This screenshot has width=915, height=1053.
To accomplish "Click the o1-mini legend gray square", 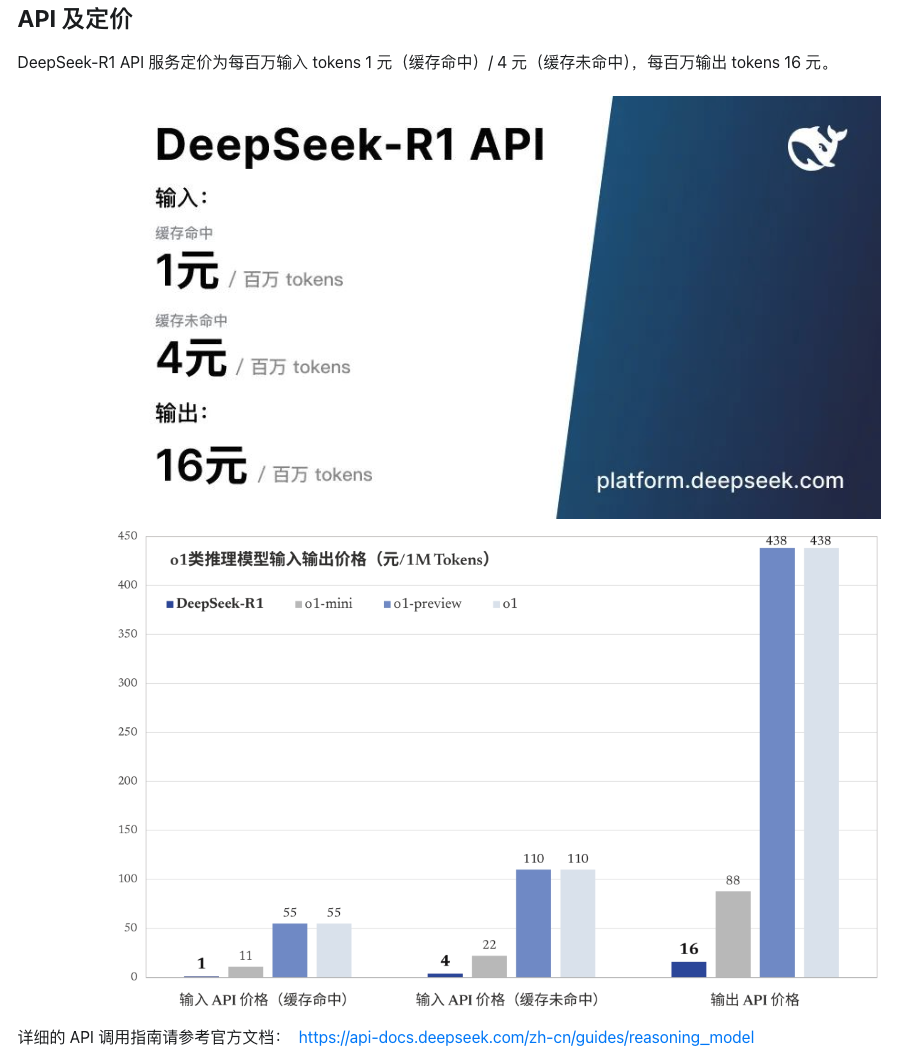I will pyautogui.click(x=298, y=604).
